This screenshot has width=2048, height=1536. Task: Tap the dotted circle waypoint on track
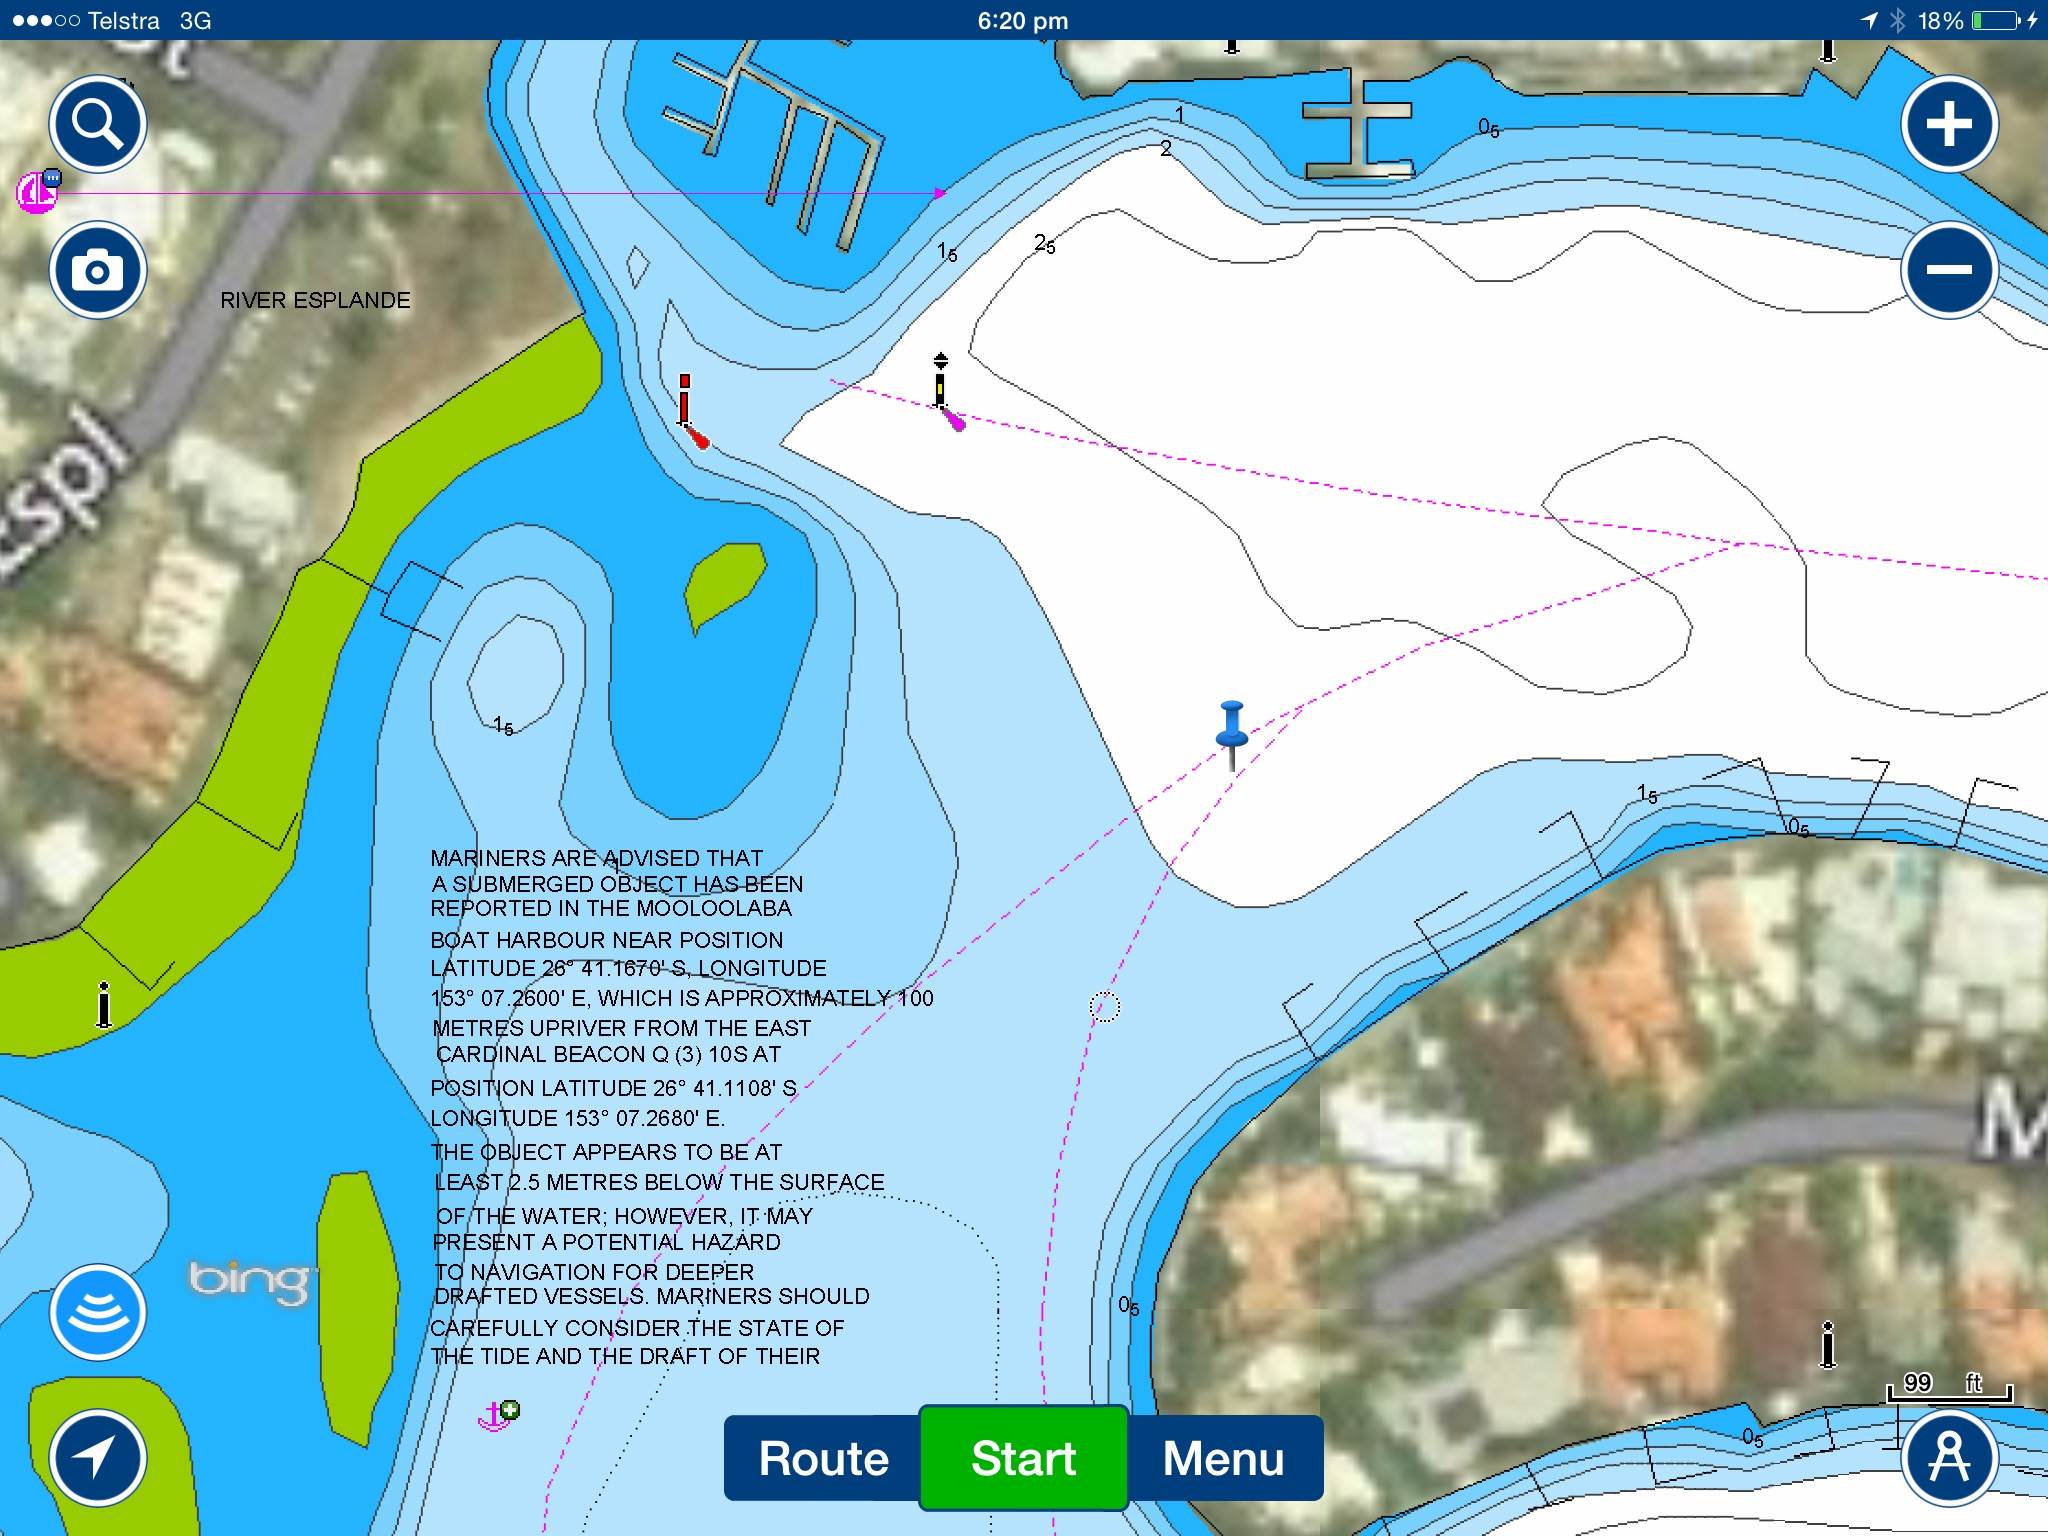coord(1104,1007)
